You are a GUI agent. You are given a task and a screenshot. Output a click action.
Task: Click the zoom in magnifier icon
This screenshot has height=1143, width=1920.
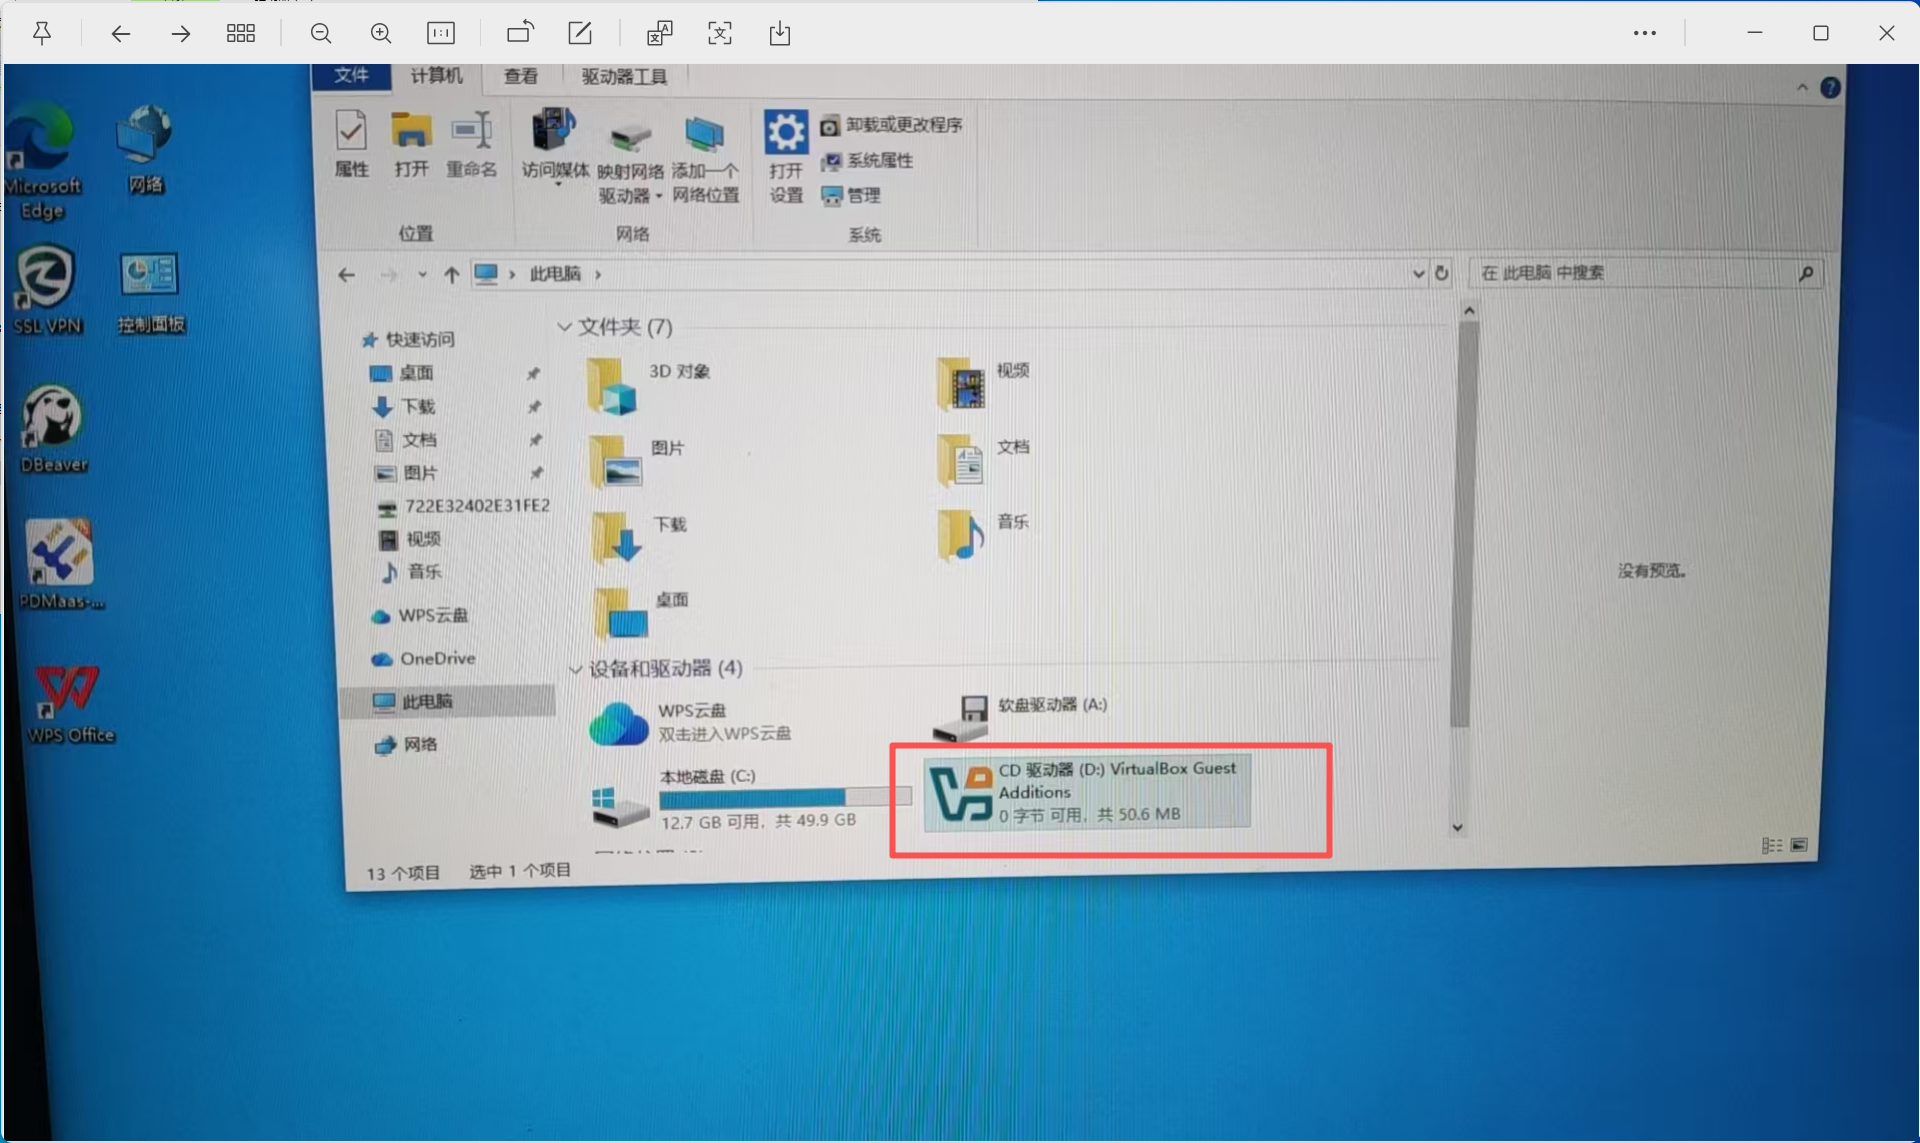pyautogui.click(x=380, y=33)
